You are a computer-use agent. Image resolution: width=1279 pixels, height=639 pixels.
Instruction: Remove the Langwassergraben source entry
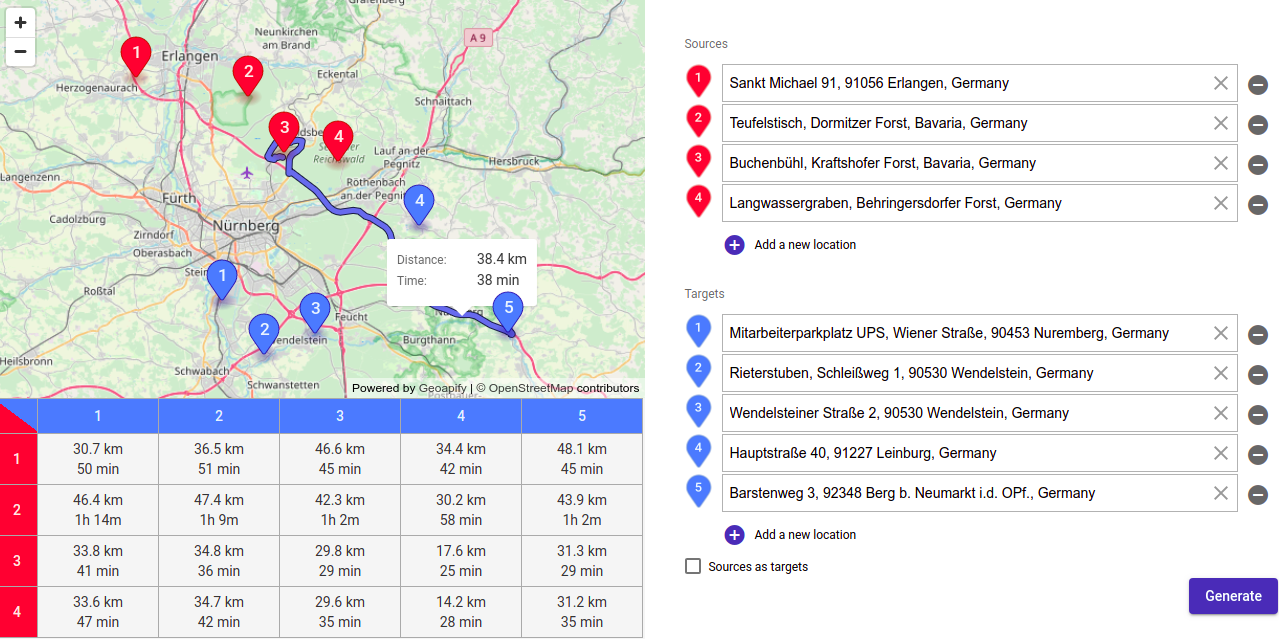click(x=1258, y=204)
